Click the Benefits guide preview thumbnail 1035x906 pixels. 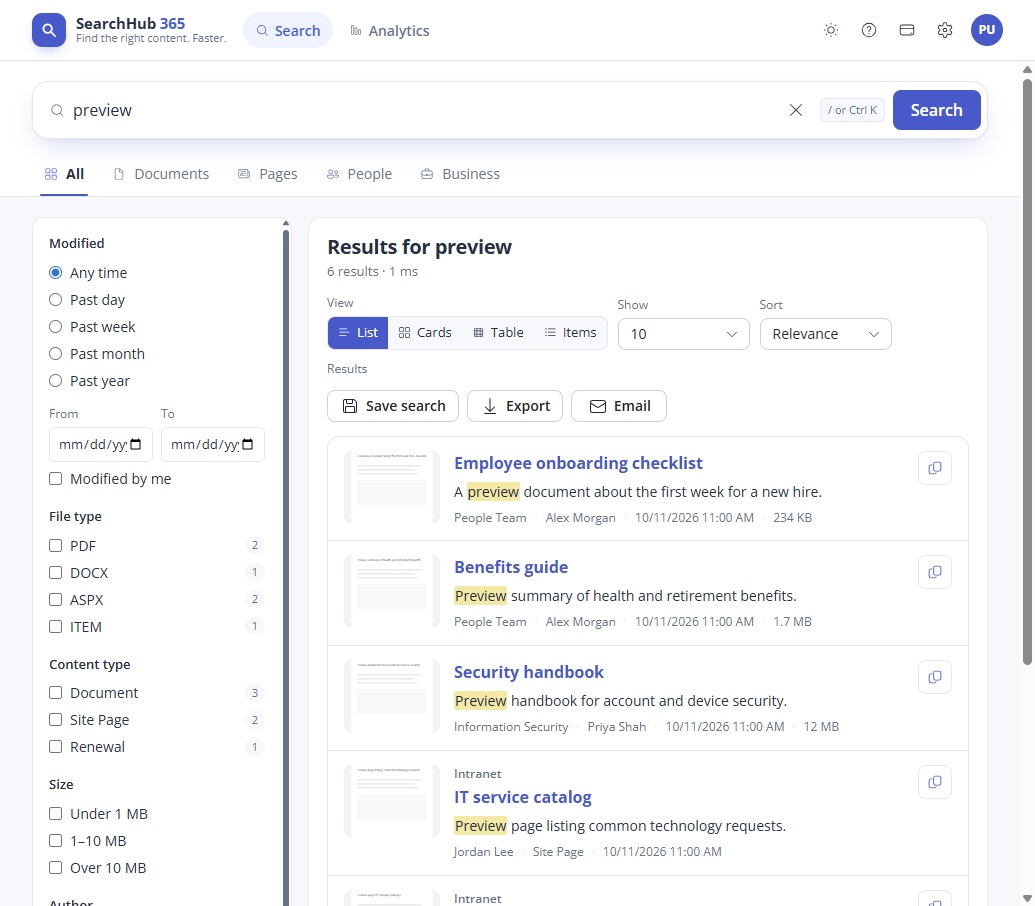coord(391,591)
